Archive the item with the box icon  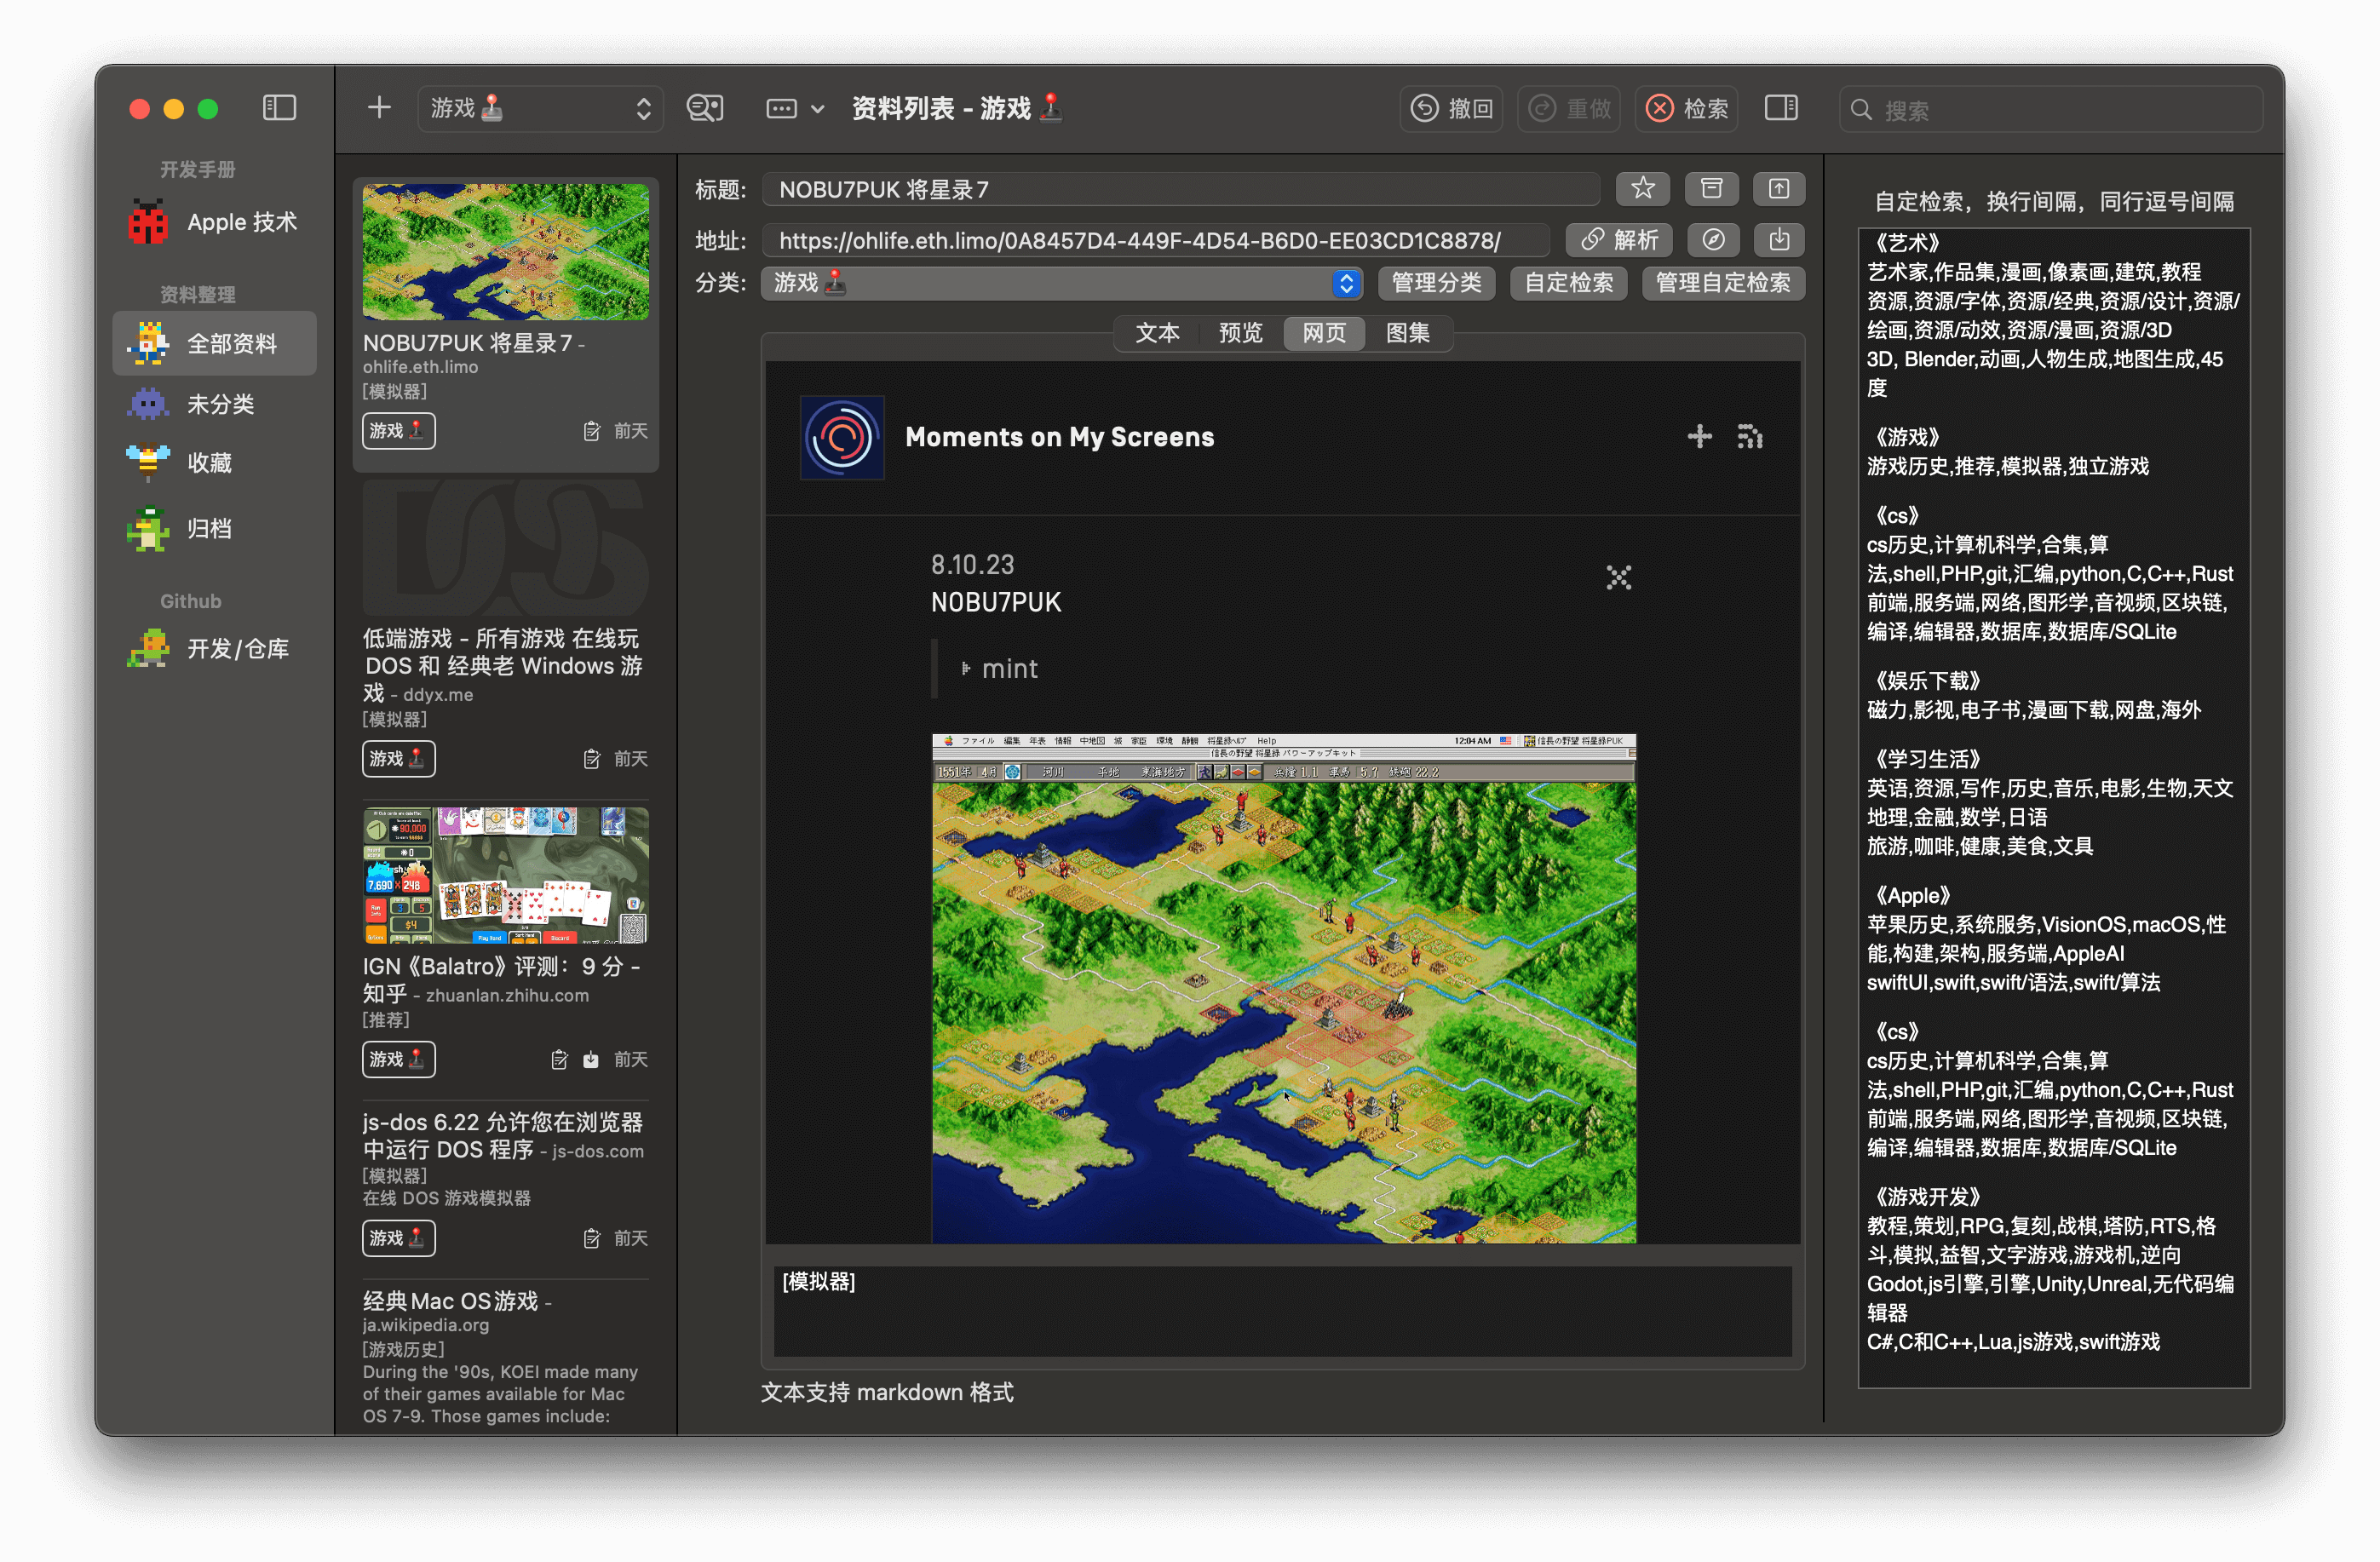click(x=1711, y=188)
